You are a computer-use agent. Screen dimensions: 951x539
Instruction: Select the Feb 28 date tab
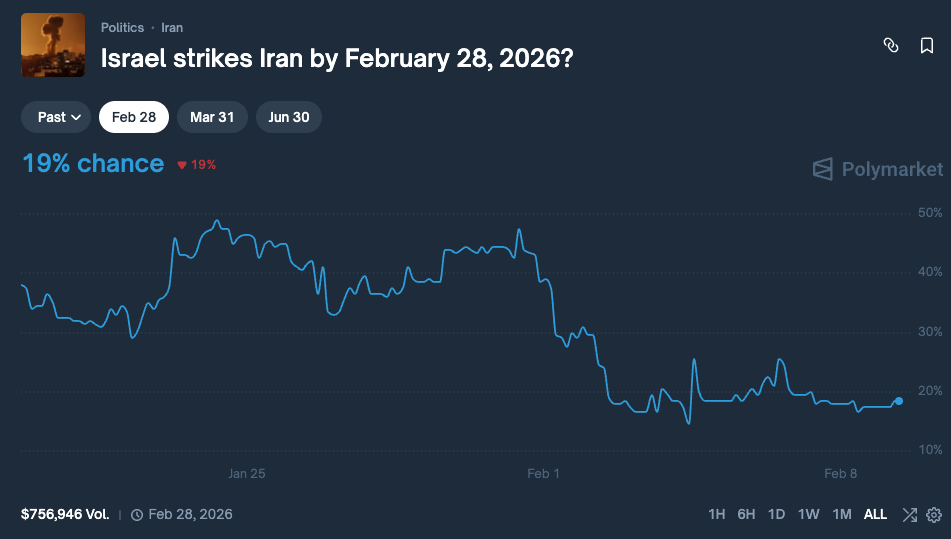(134, 117)
